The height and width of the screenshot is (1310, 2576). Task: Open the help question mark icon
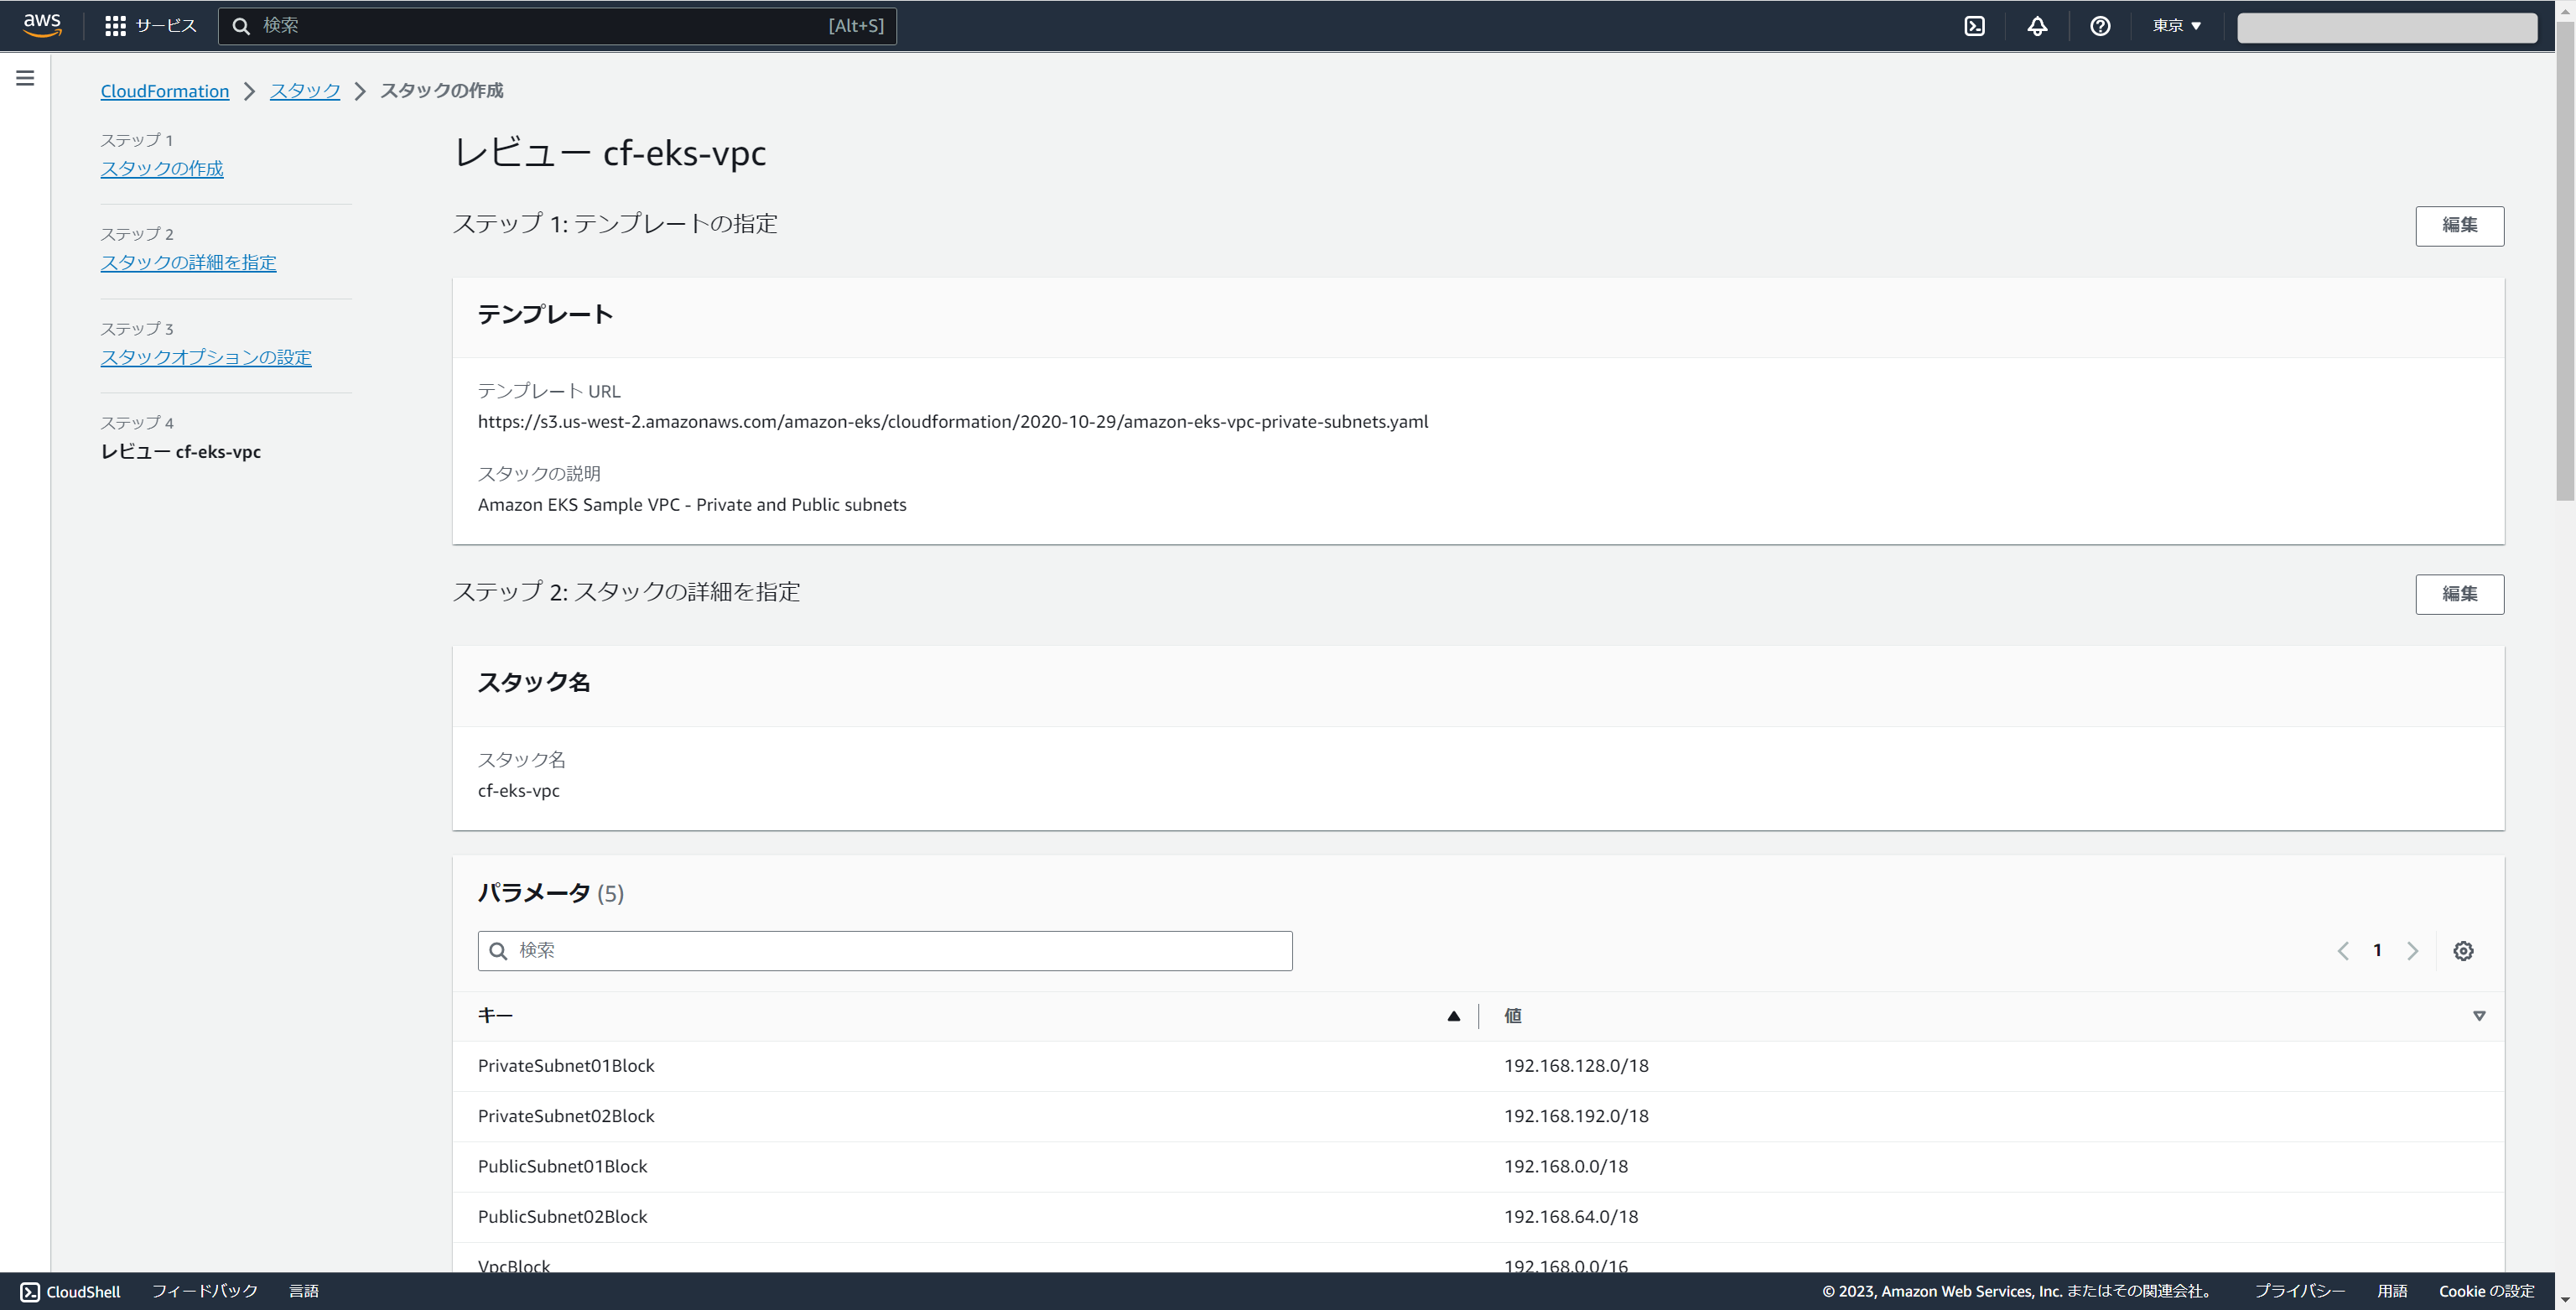click(2100, 26)
